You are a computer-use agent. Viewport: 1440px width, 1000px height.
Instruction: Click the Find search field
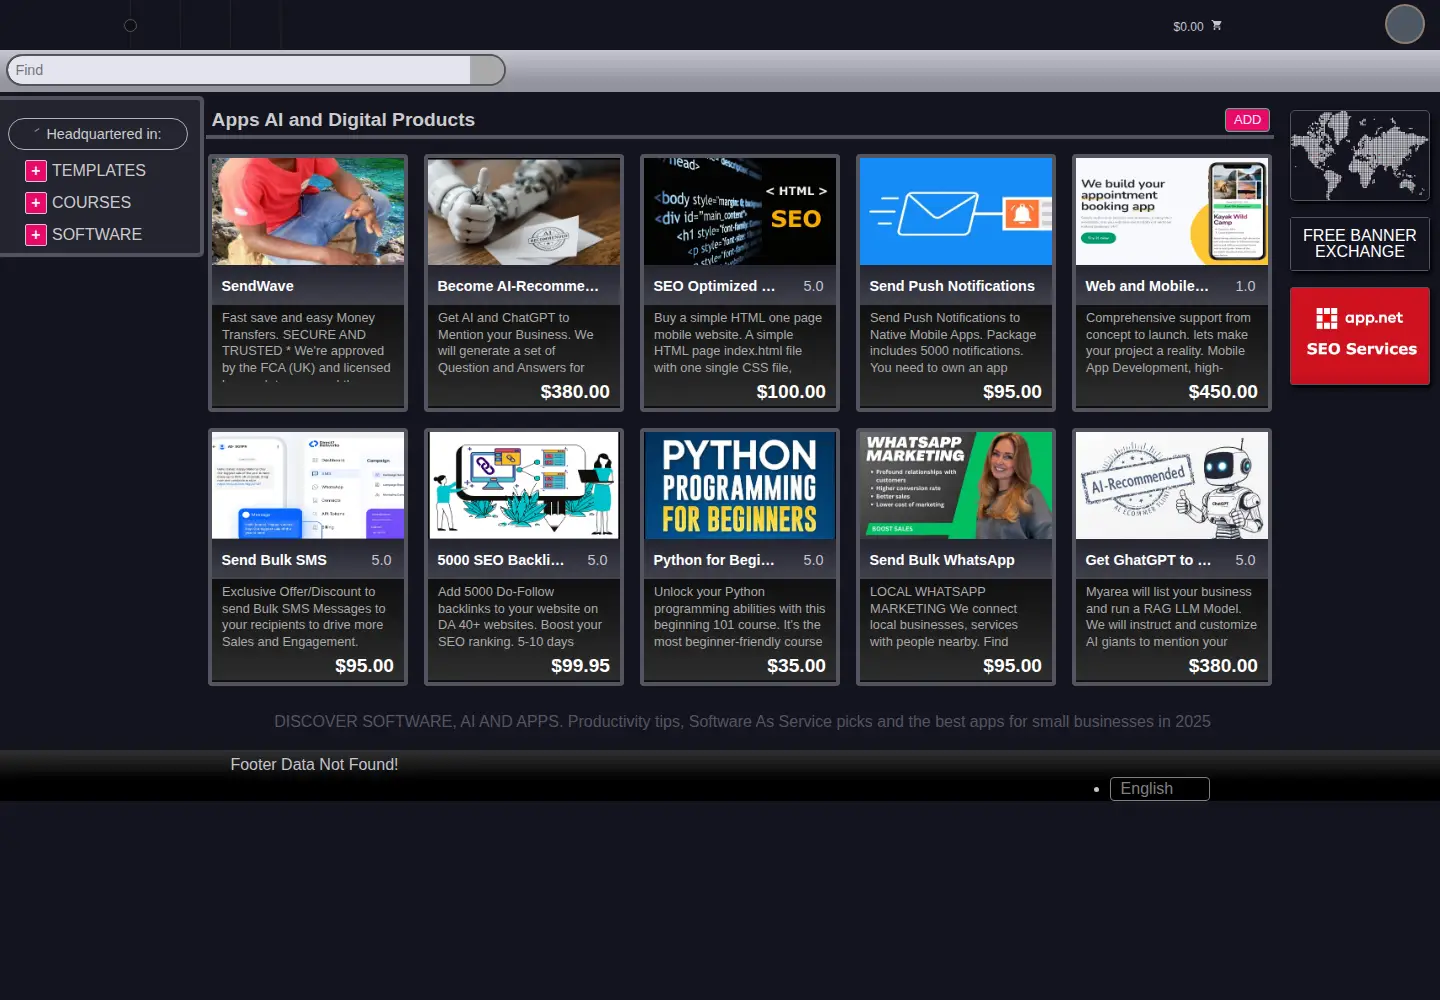(239, 70)
